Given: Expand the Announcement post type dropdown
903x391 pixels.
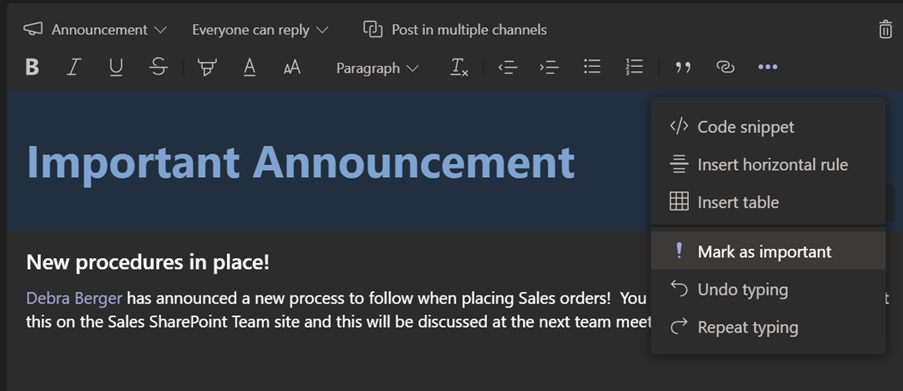Looking at the screenshot, I should pyautogui.click(x=95, y=30).
